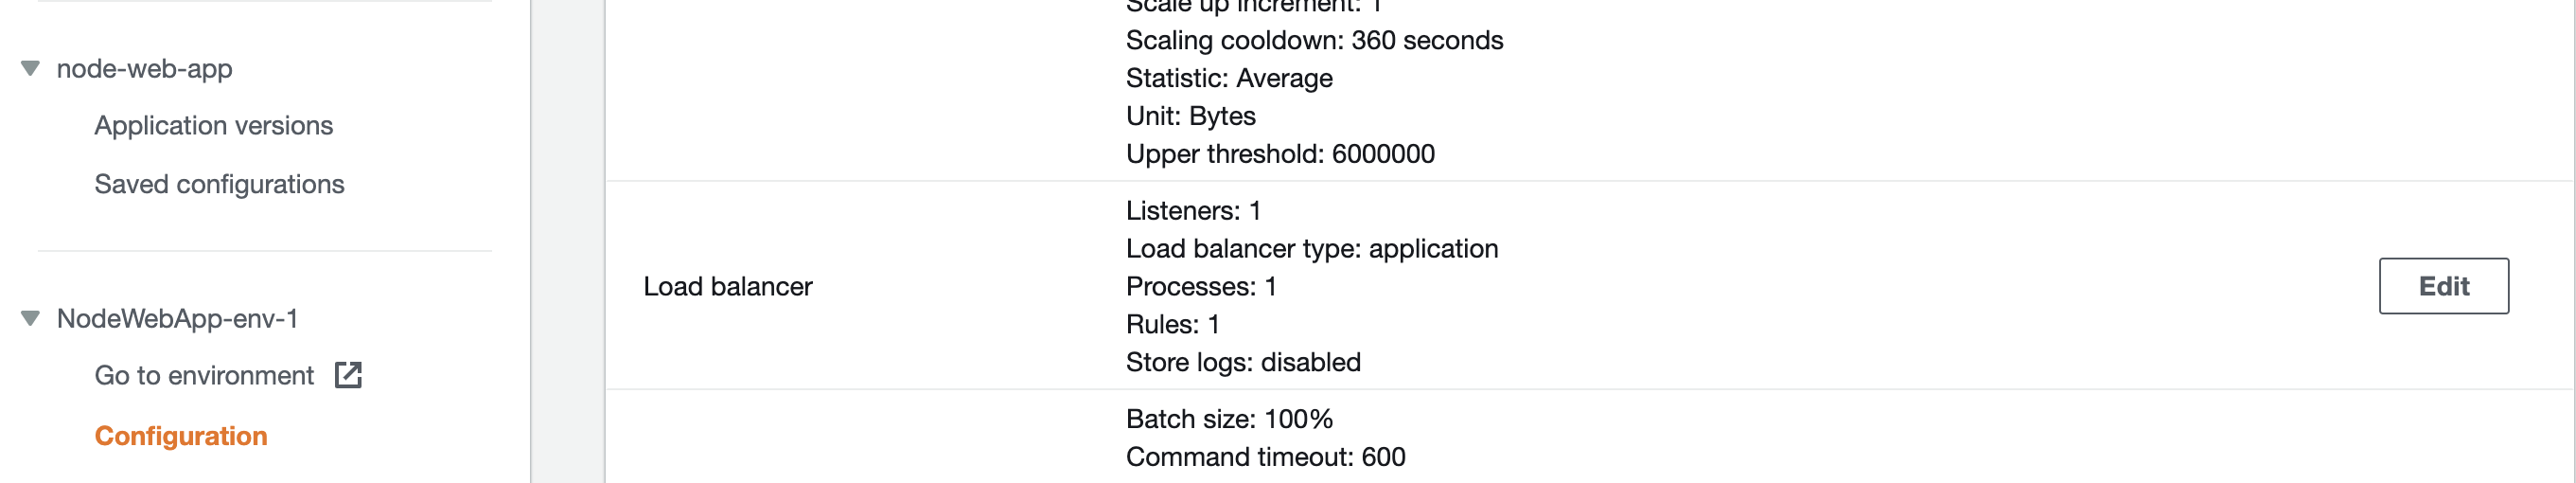2576x483 pixels.
Task: Click Scaling cooldown: 360 seconds text
Action: tap(1313, 41)
